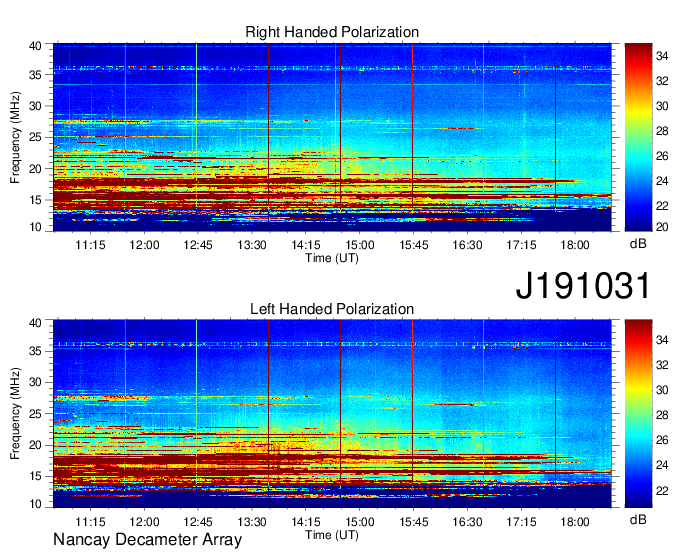Click 25 MHz tick on Left Handed plot
680x552 pixels.
[x=35, y=414]
